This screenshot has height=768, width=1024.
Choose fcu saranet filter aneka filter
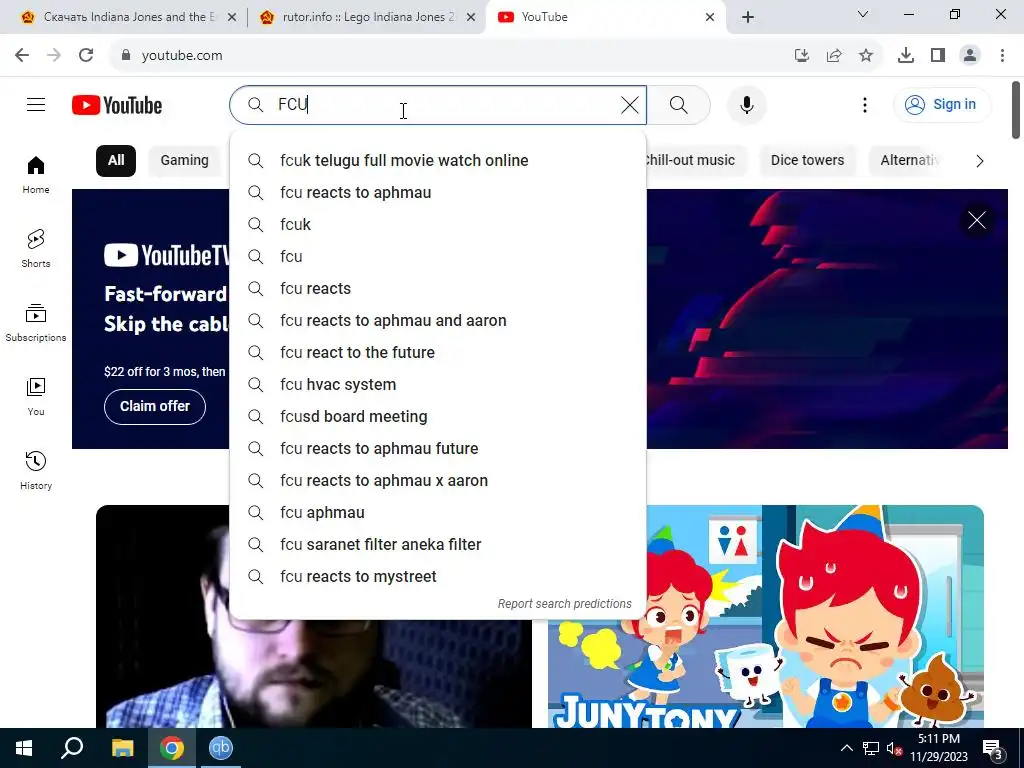[x=438, y=545]
